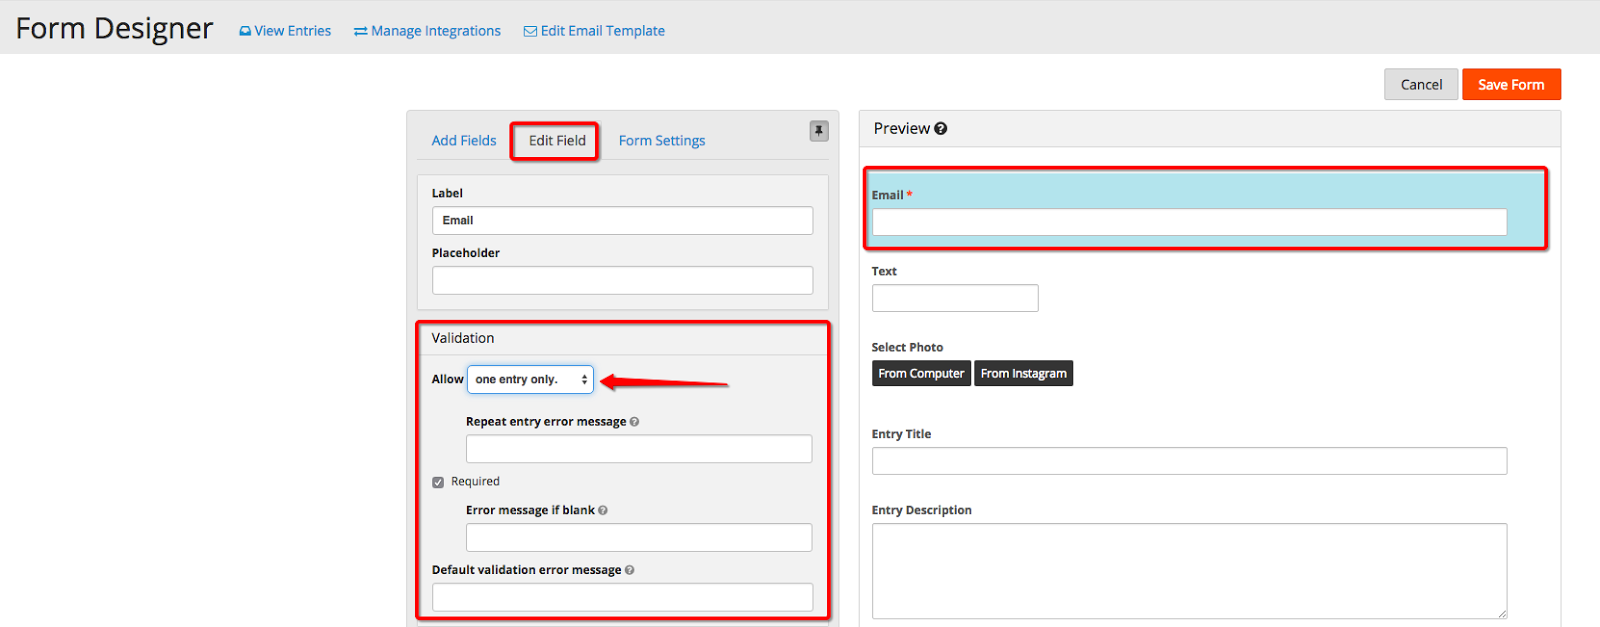
Task: Click the From Computer photo button
Action: (921, 374)
